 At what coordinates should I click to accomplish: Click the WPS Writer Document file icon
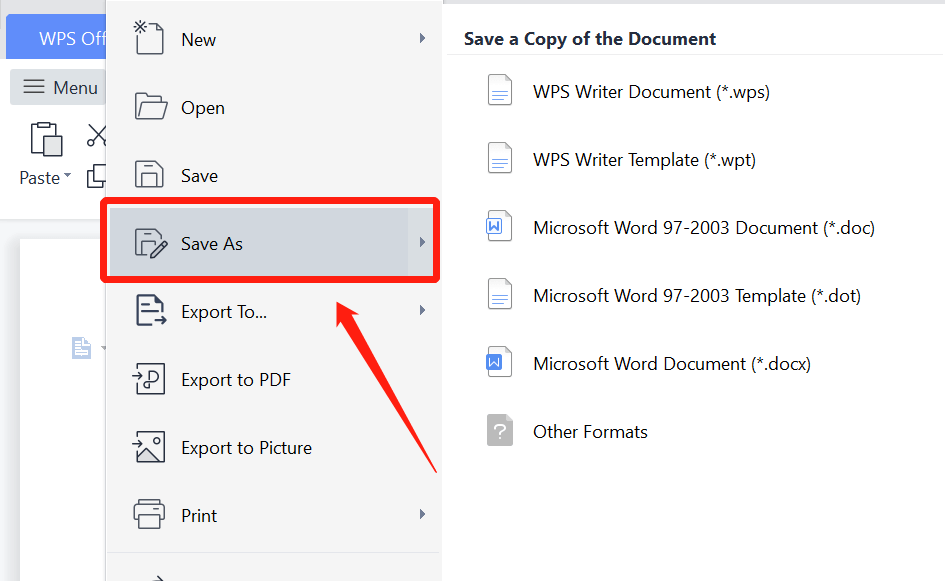pos(500,90)
